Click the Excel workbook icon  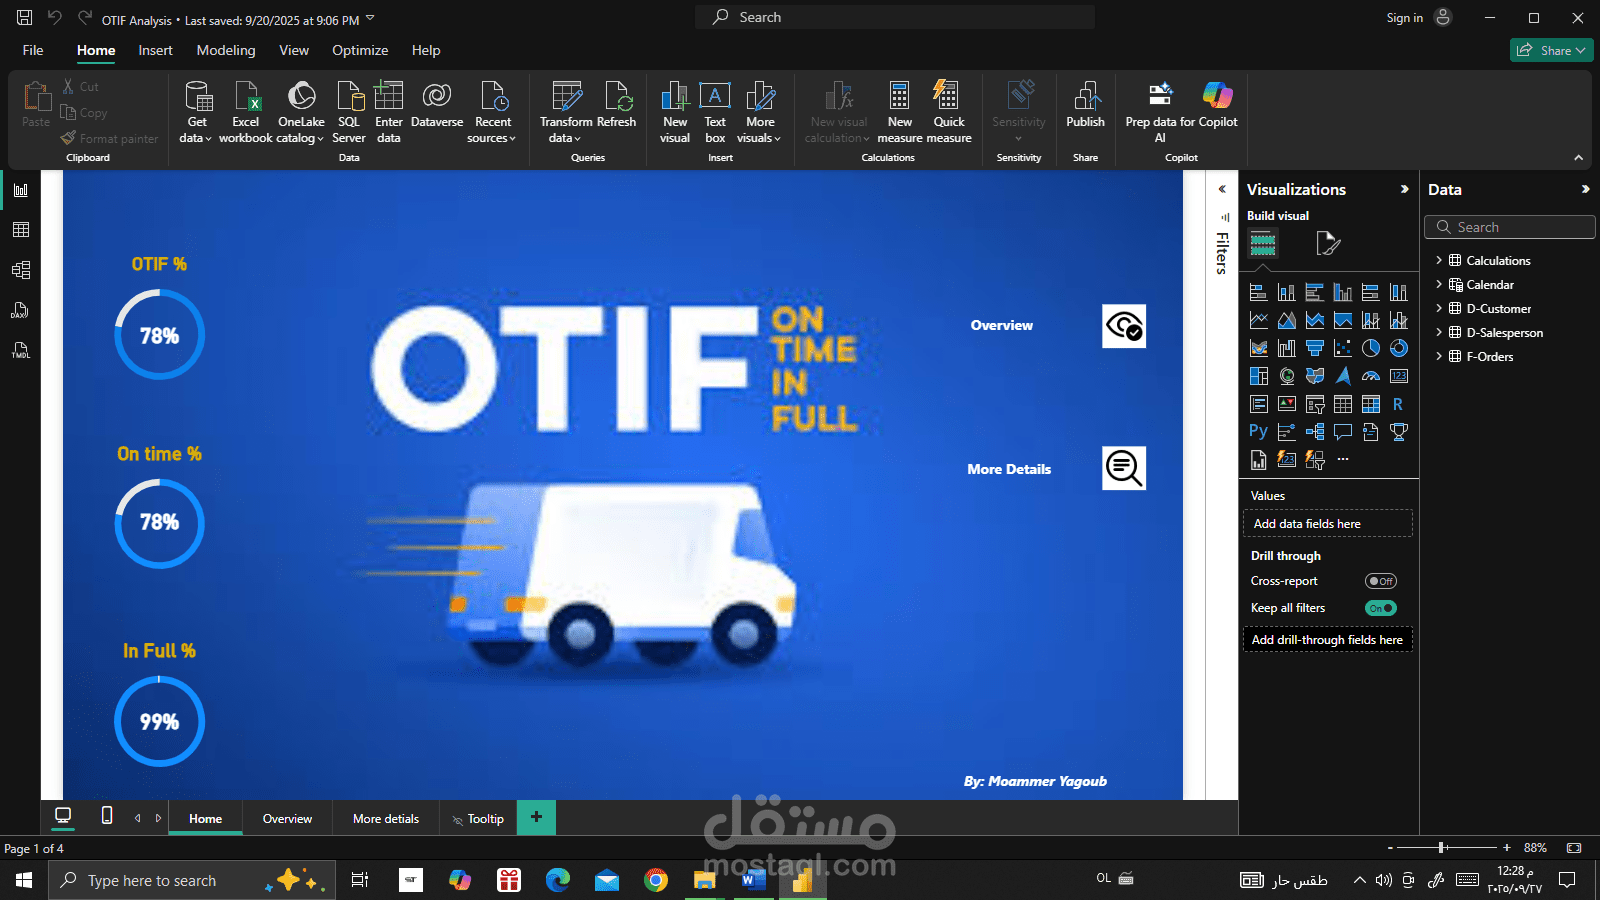tap(246, 112)
